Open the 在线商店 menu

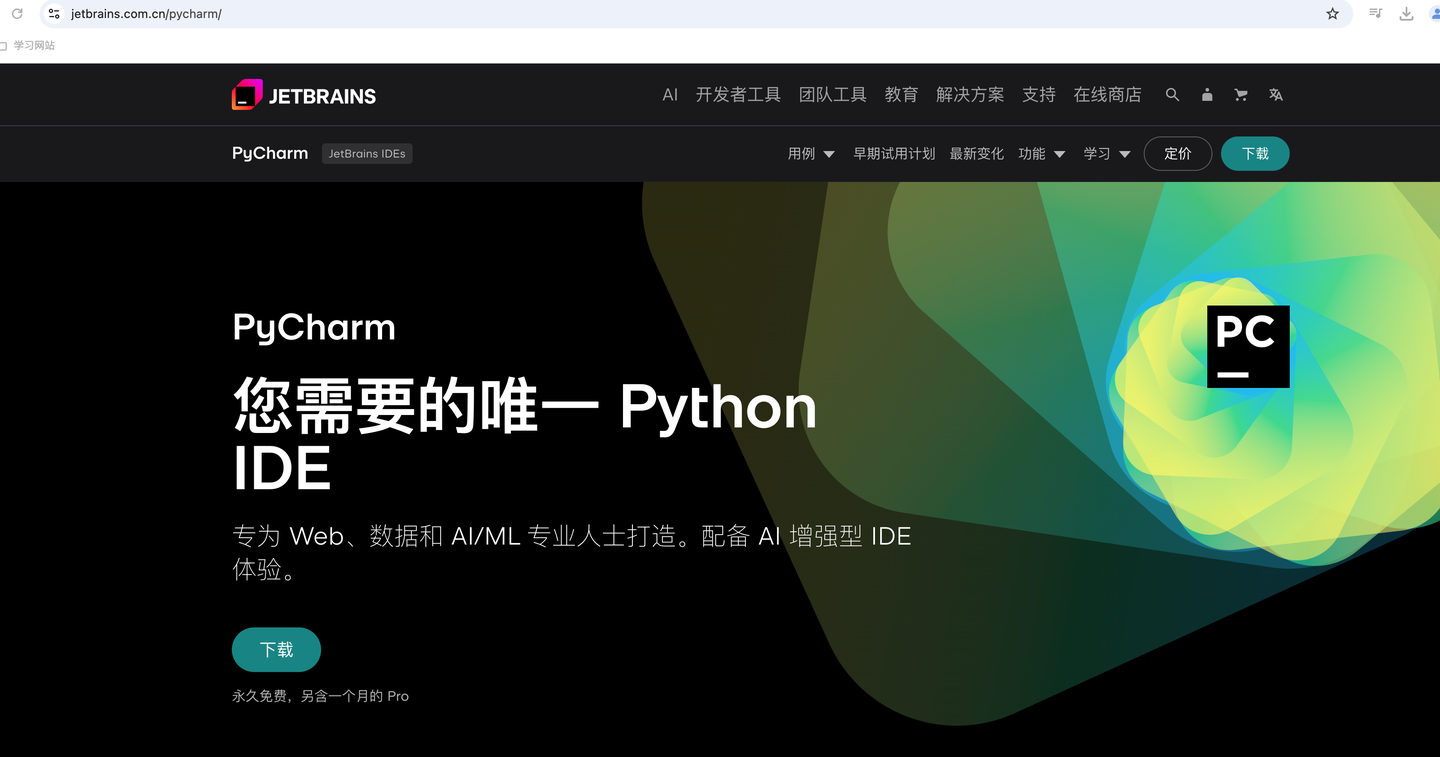(x=1107, y=95)
